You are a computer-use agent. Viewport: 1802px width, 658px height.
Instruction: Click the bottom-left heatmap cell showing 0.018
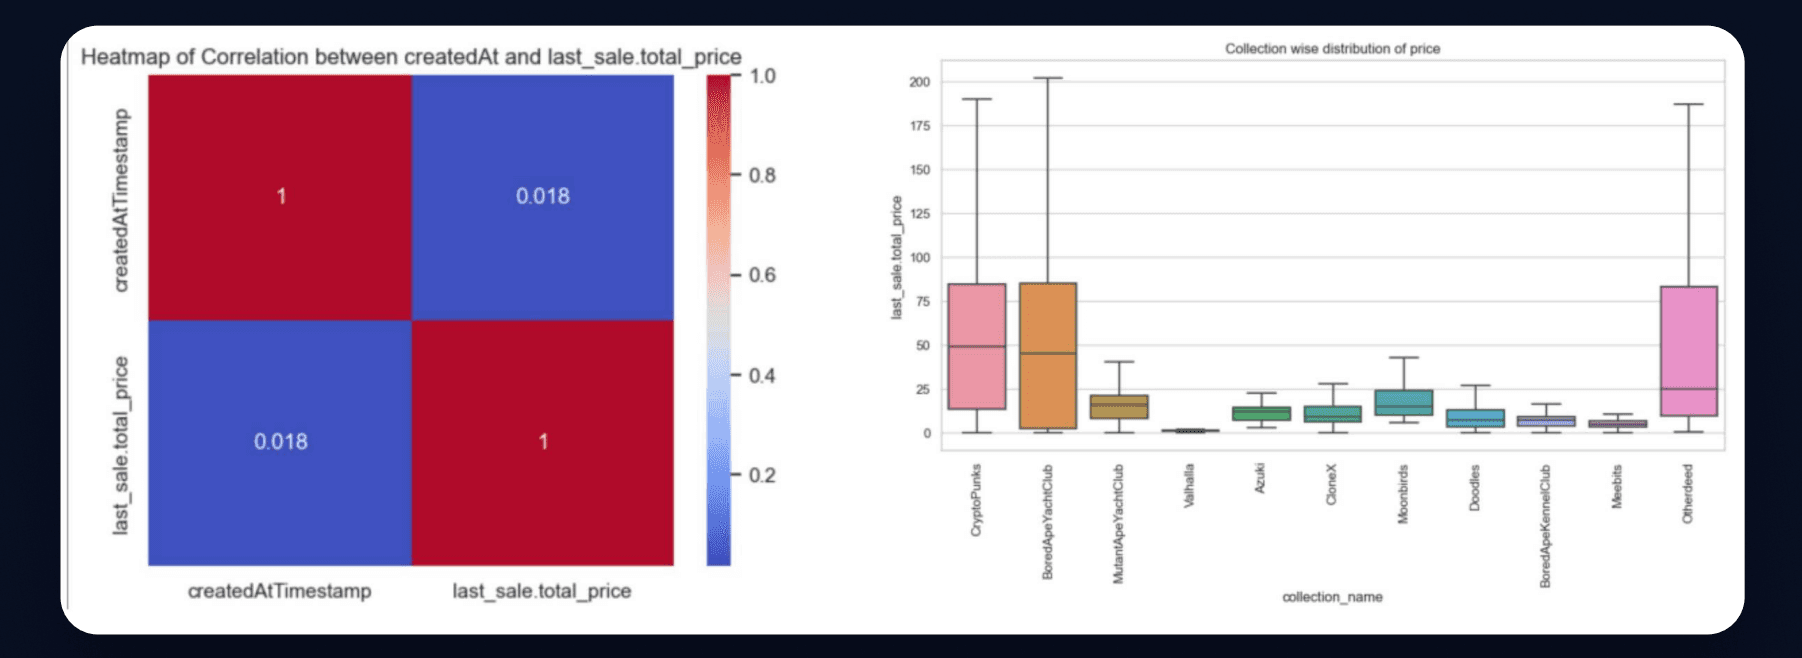click(280, 443)
